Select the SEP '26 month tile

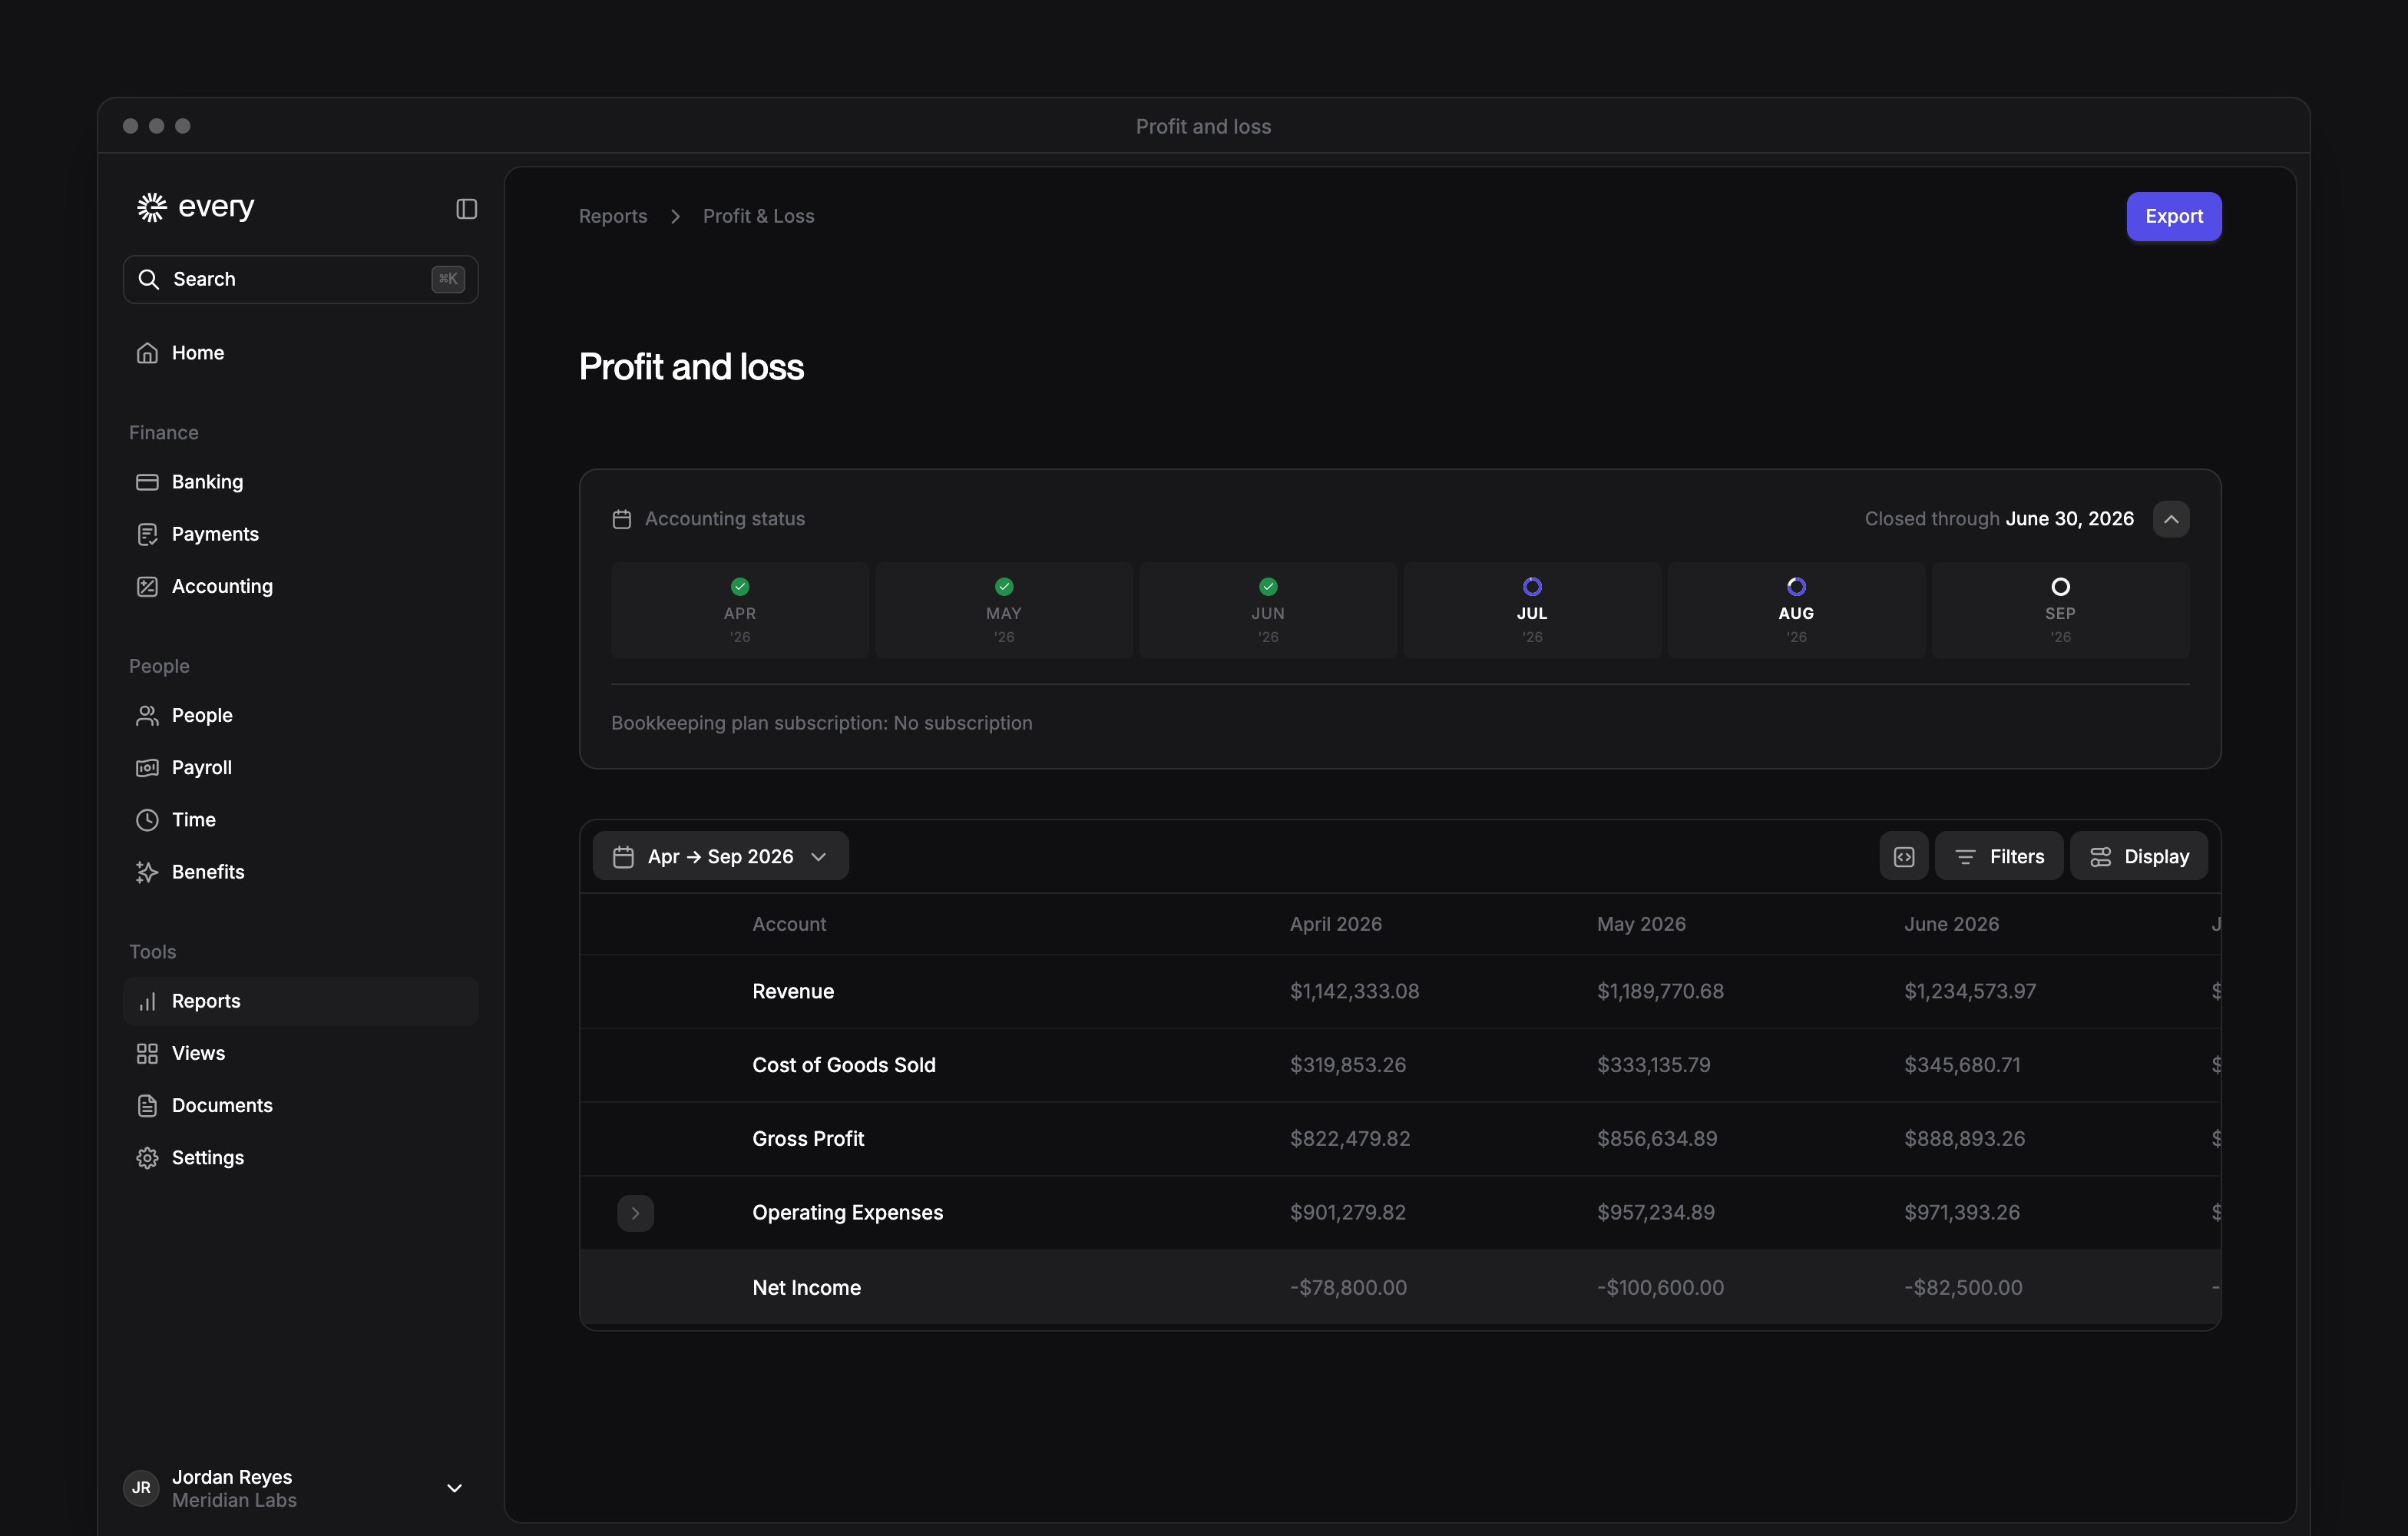[2060, 610]
